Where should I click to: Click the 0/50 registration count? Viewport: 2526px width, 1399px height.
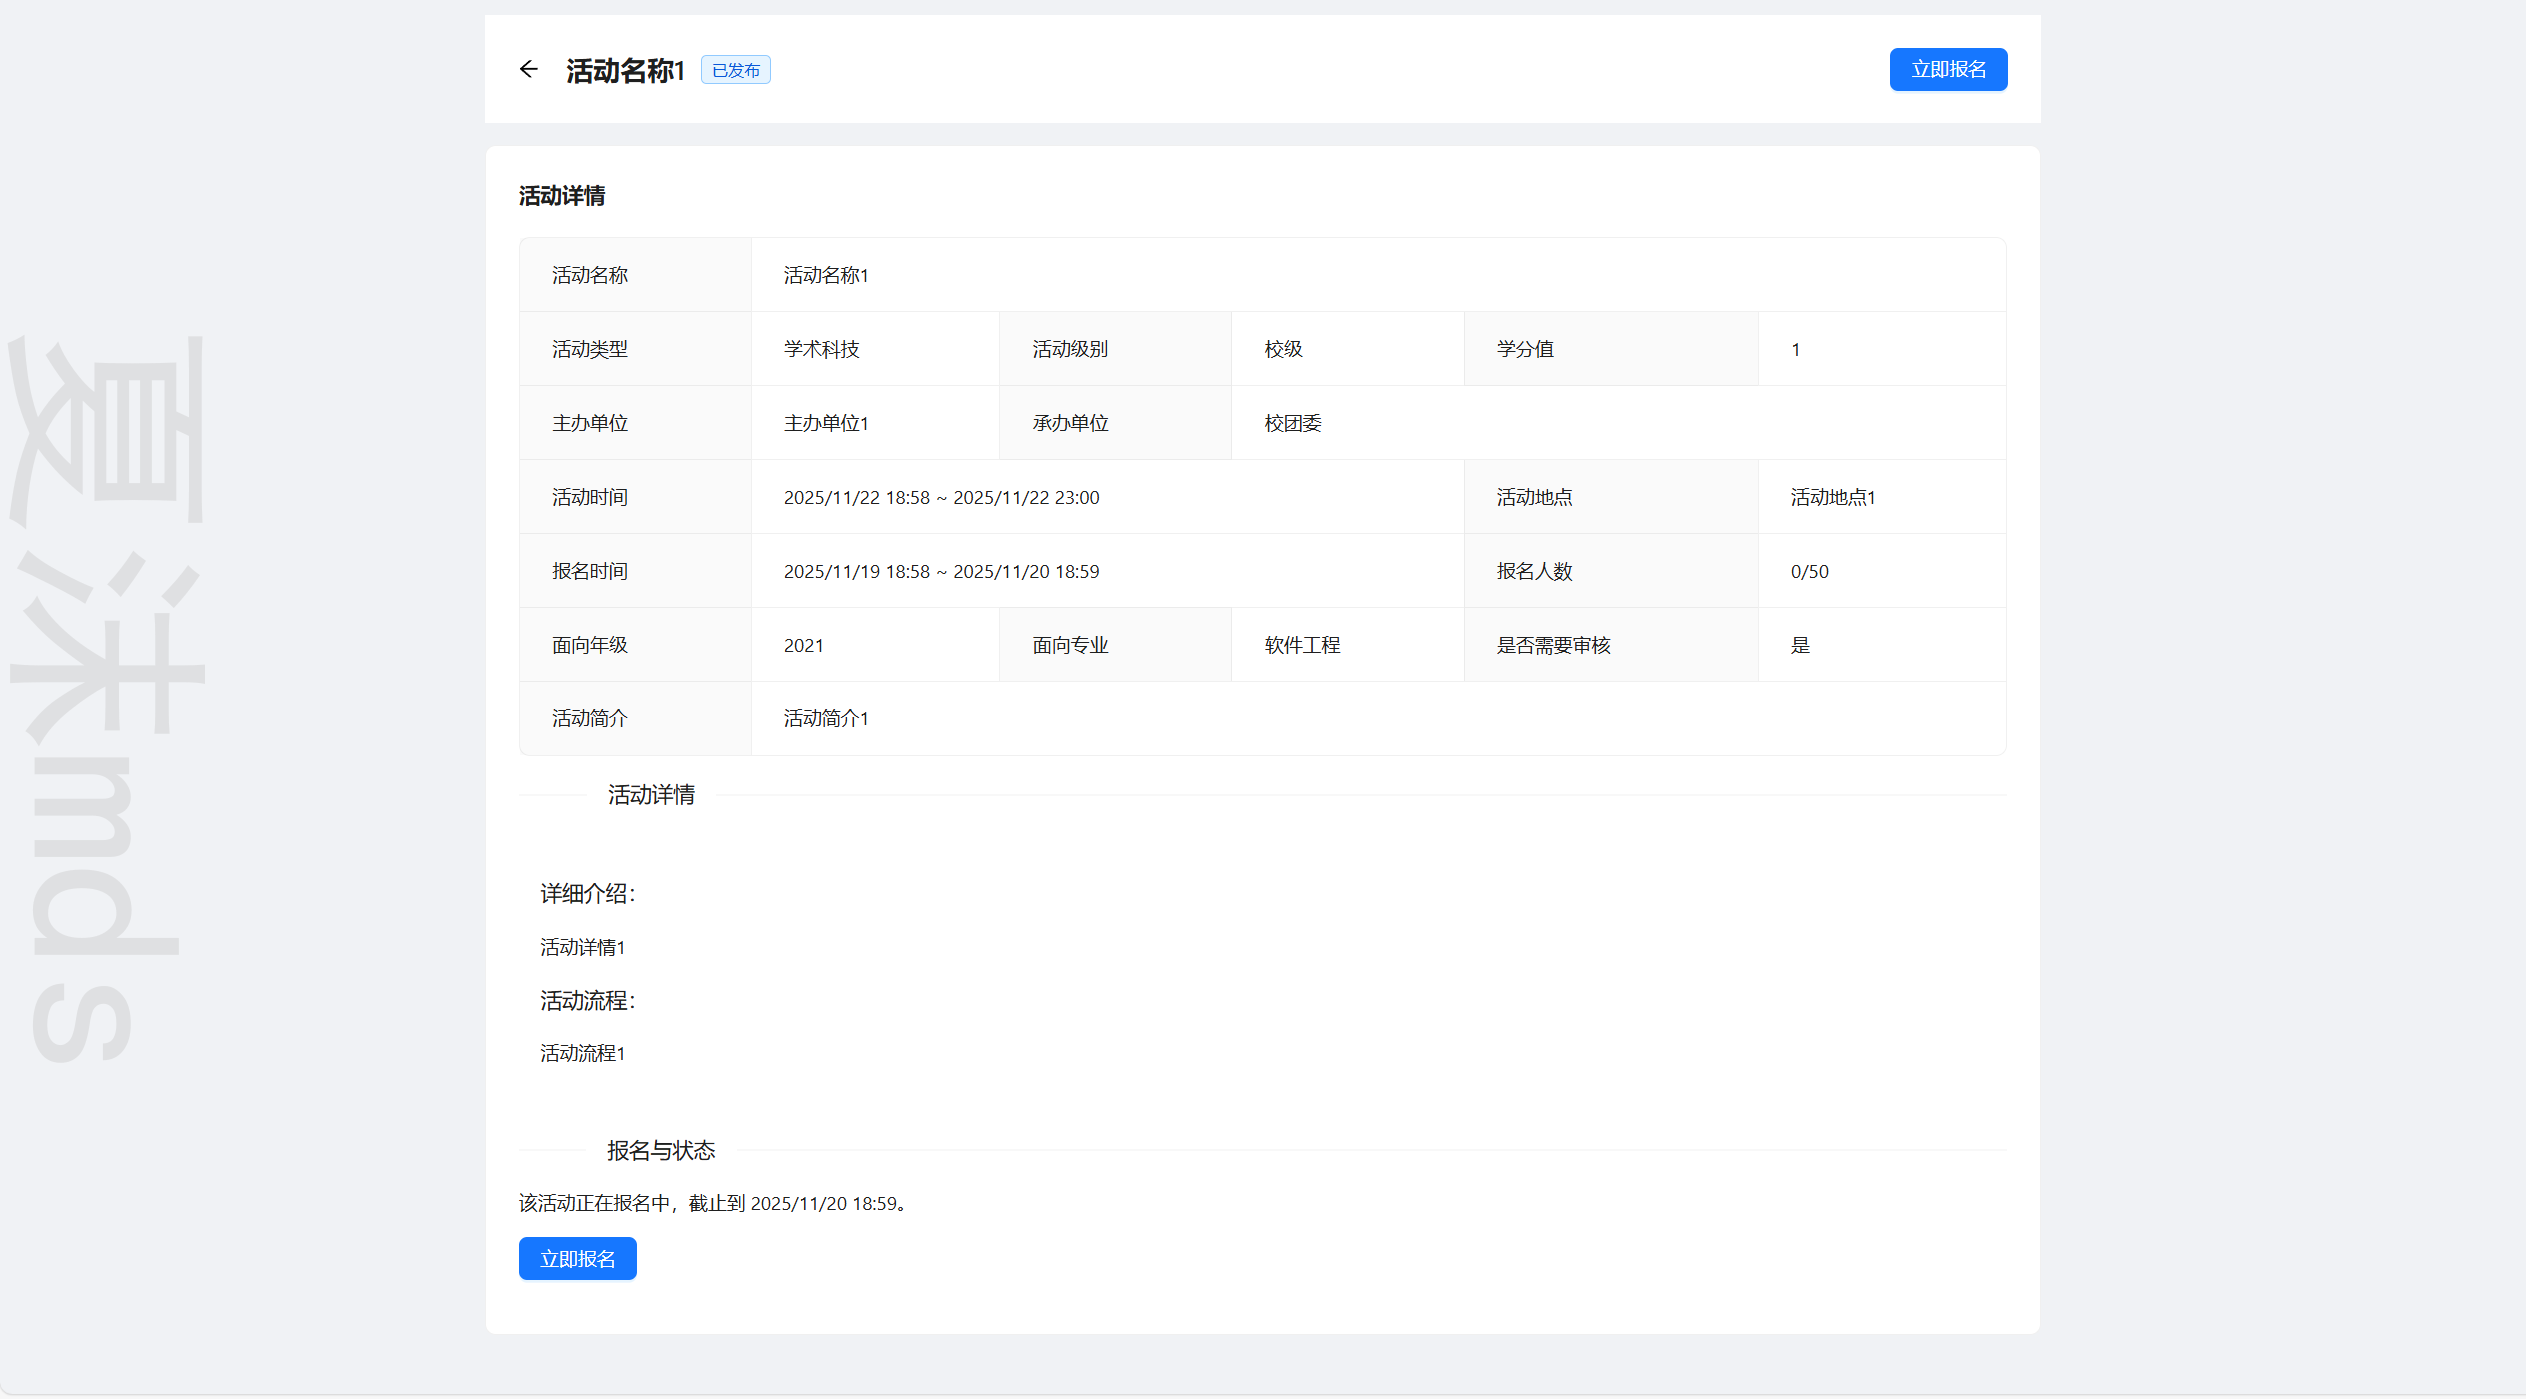point(1809,571)
